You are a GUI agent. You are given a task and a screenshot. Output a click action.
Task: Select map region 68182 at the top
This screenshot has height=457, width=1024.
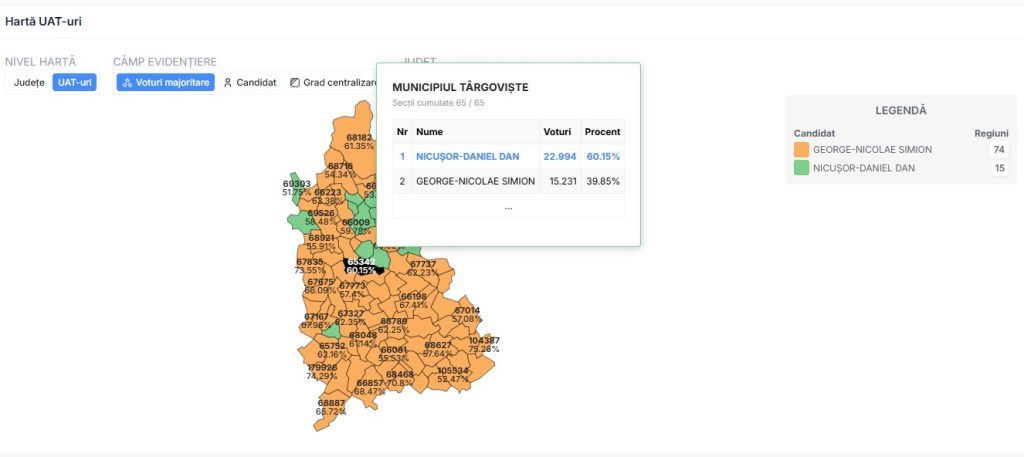(359, 141)
